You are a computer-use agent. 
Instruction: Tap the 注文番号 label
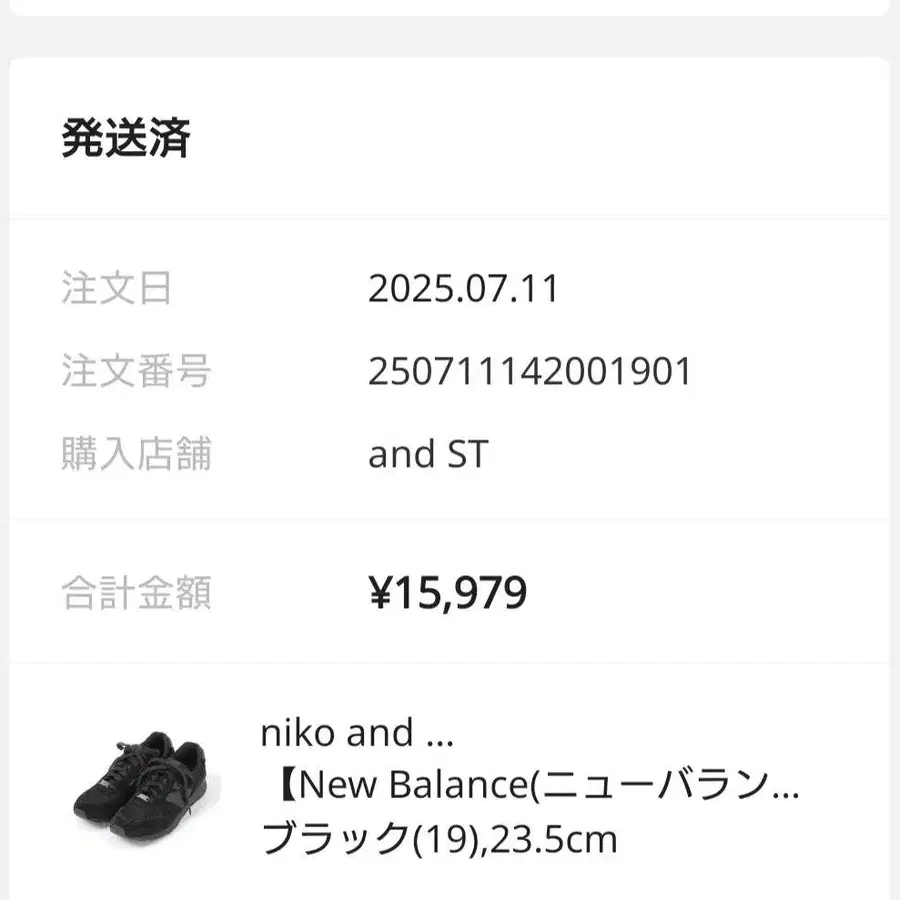click(x=136, y=372)
